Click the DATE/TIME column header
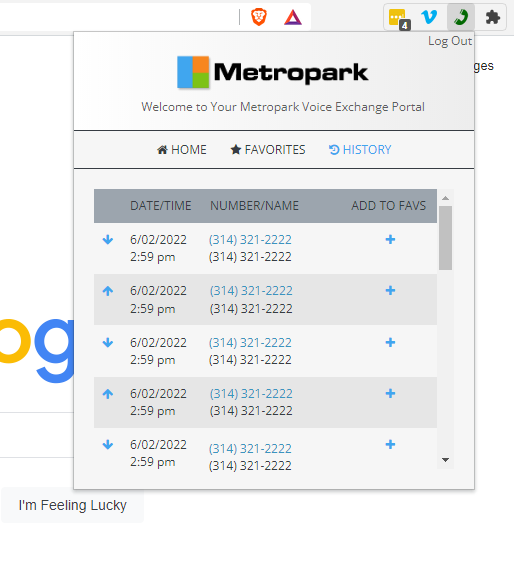The width and height of the screenshot is (514, 565). coord(161,206)
